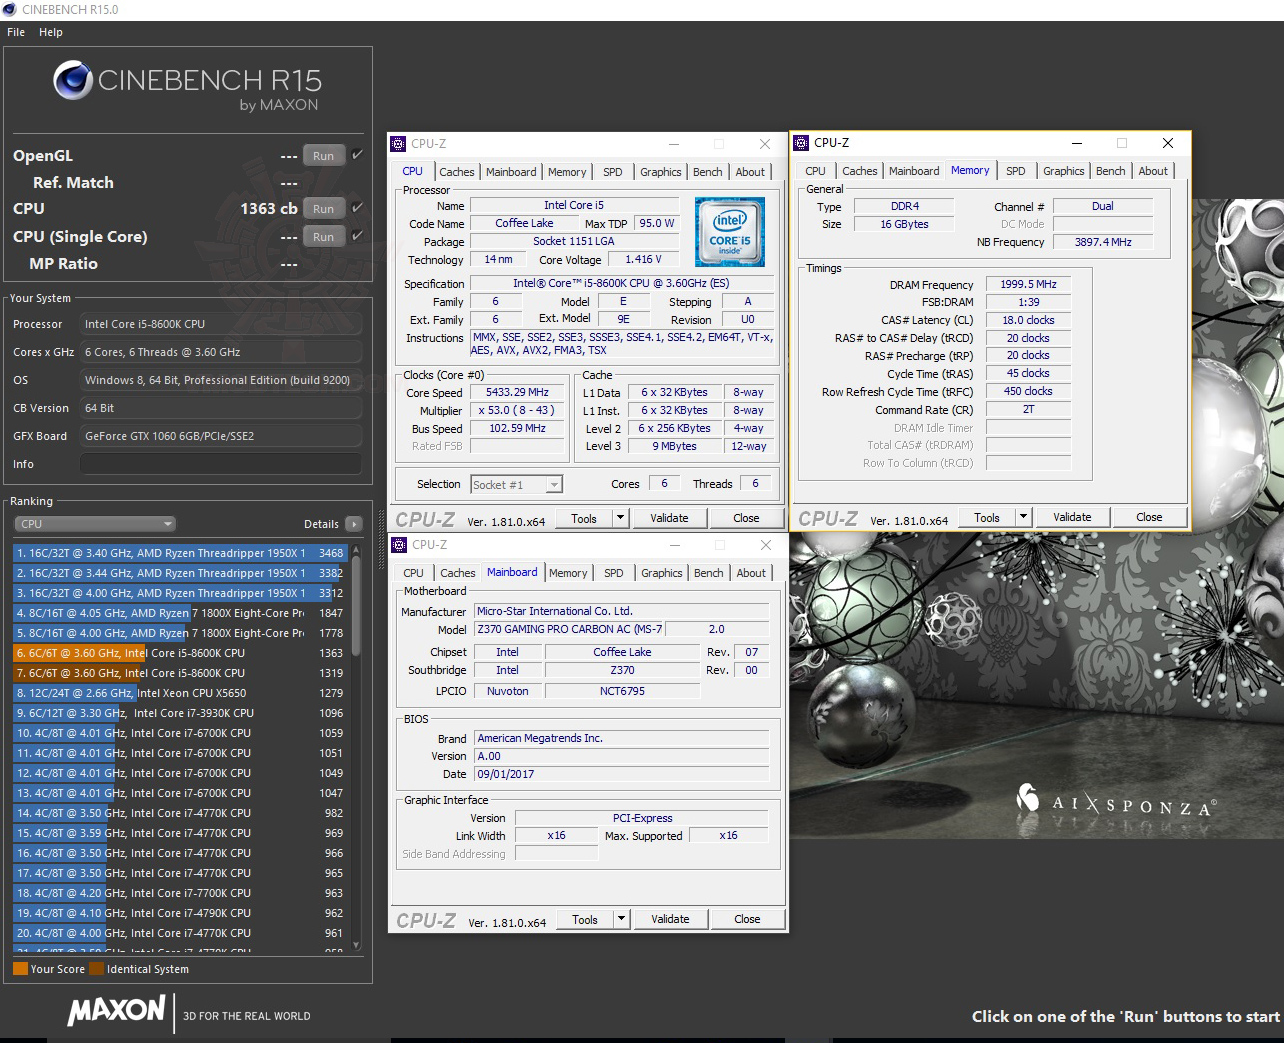The width and height of the screenshot is (1284, 1043).
Task: Click the Intel Core i5 badge in CPU-Z
Action: [730, 231]
